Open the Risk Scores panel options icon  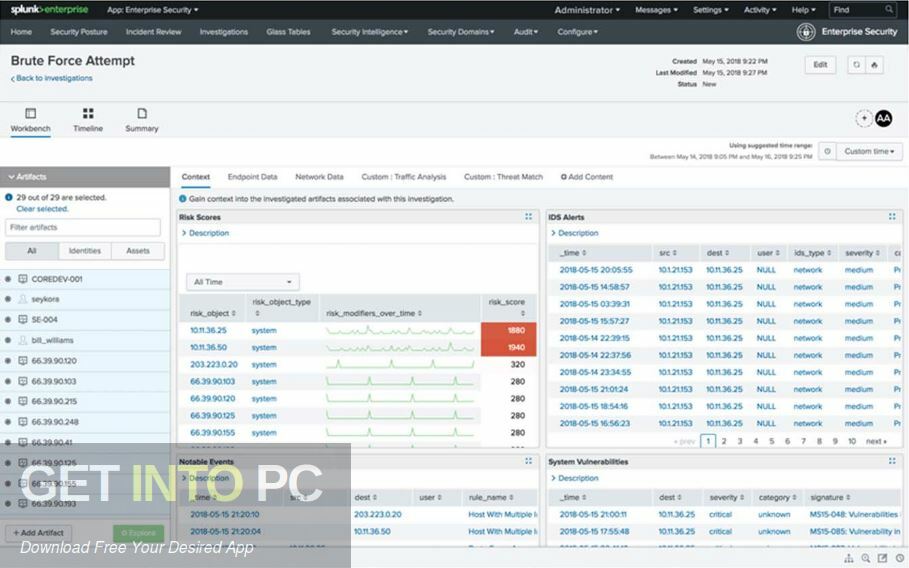point(528,217)
